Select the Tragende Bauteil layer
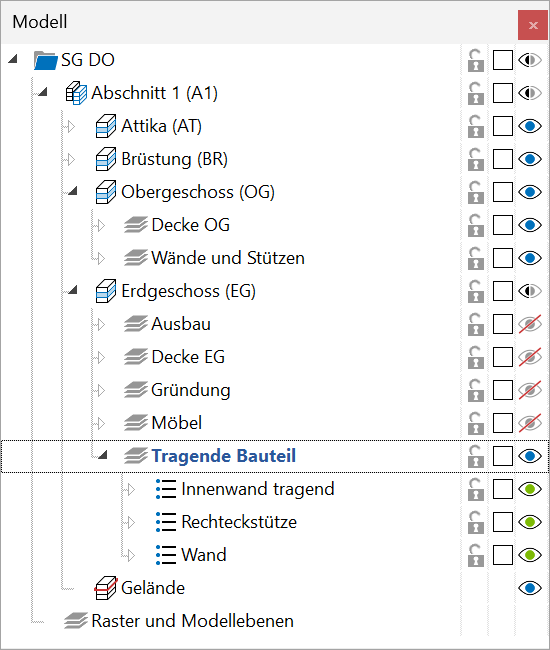The width and height of the screenshot is (550, 650). pyautogui.click(x=223, y=456)
